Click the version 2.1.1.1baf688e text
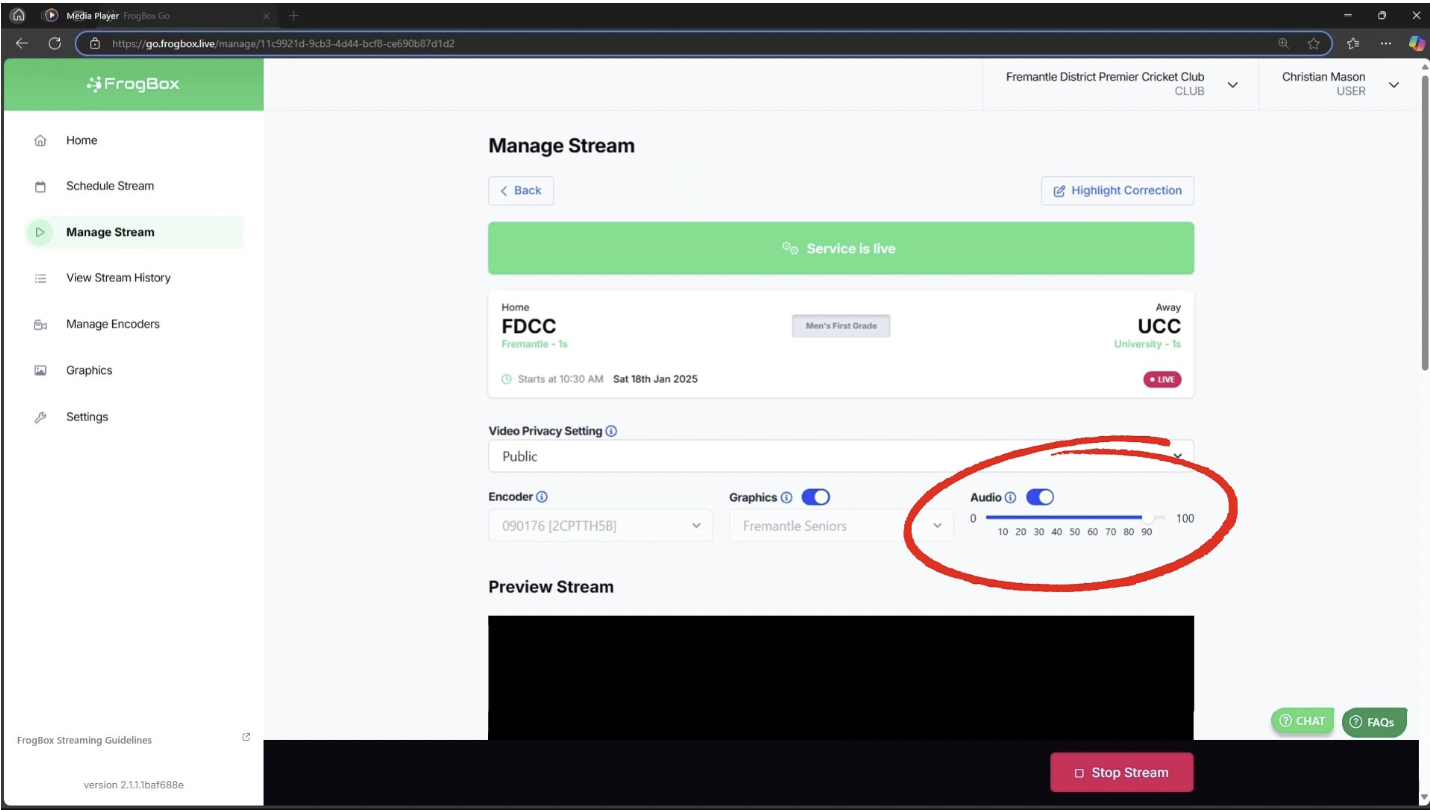 [134, 785]
